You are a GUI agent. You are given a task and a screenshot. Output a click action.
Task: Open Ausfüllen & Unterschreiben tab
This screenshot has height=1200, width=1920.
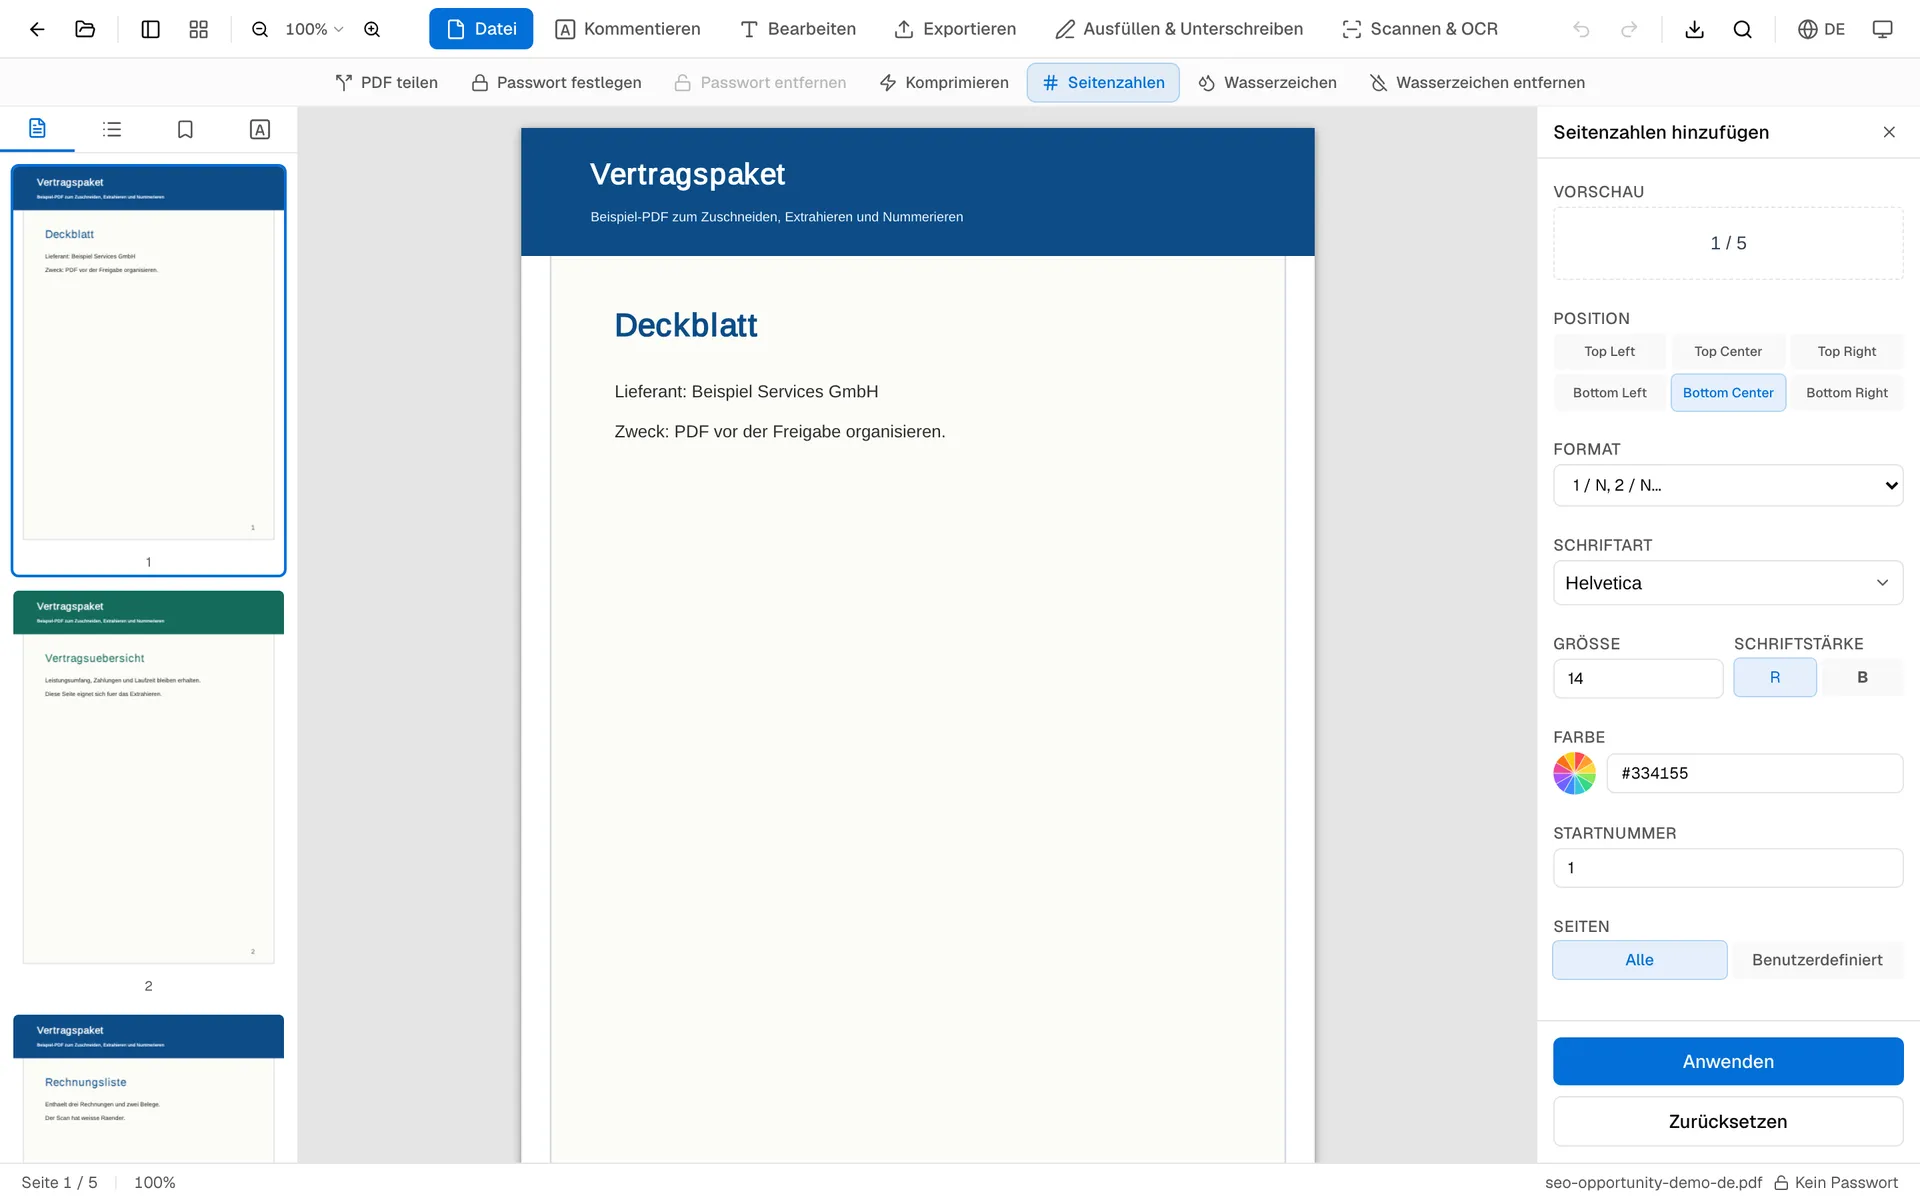[x=1179, y=29]
